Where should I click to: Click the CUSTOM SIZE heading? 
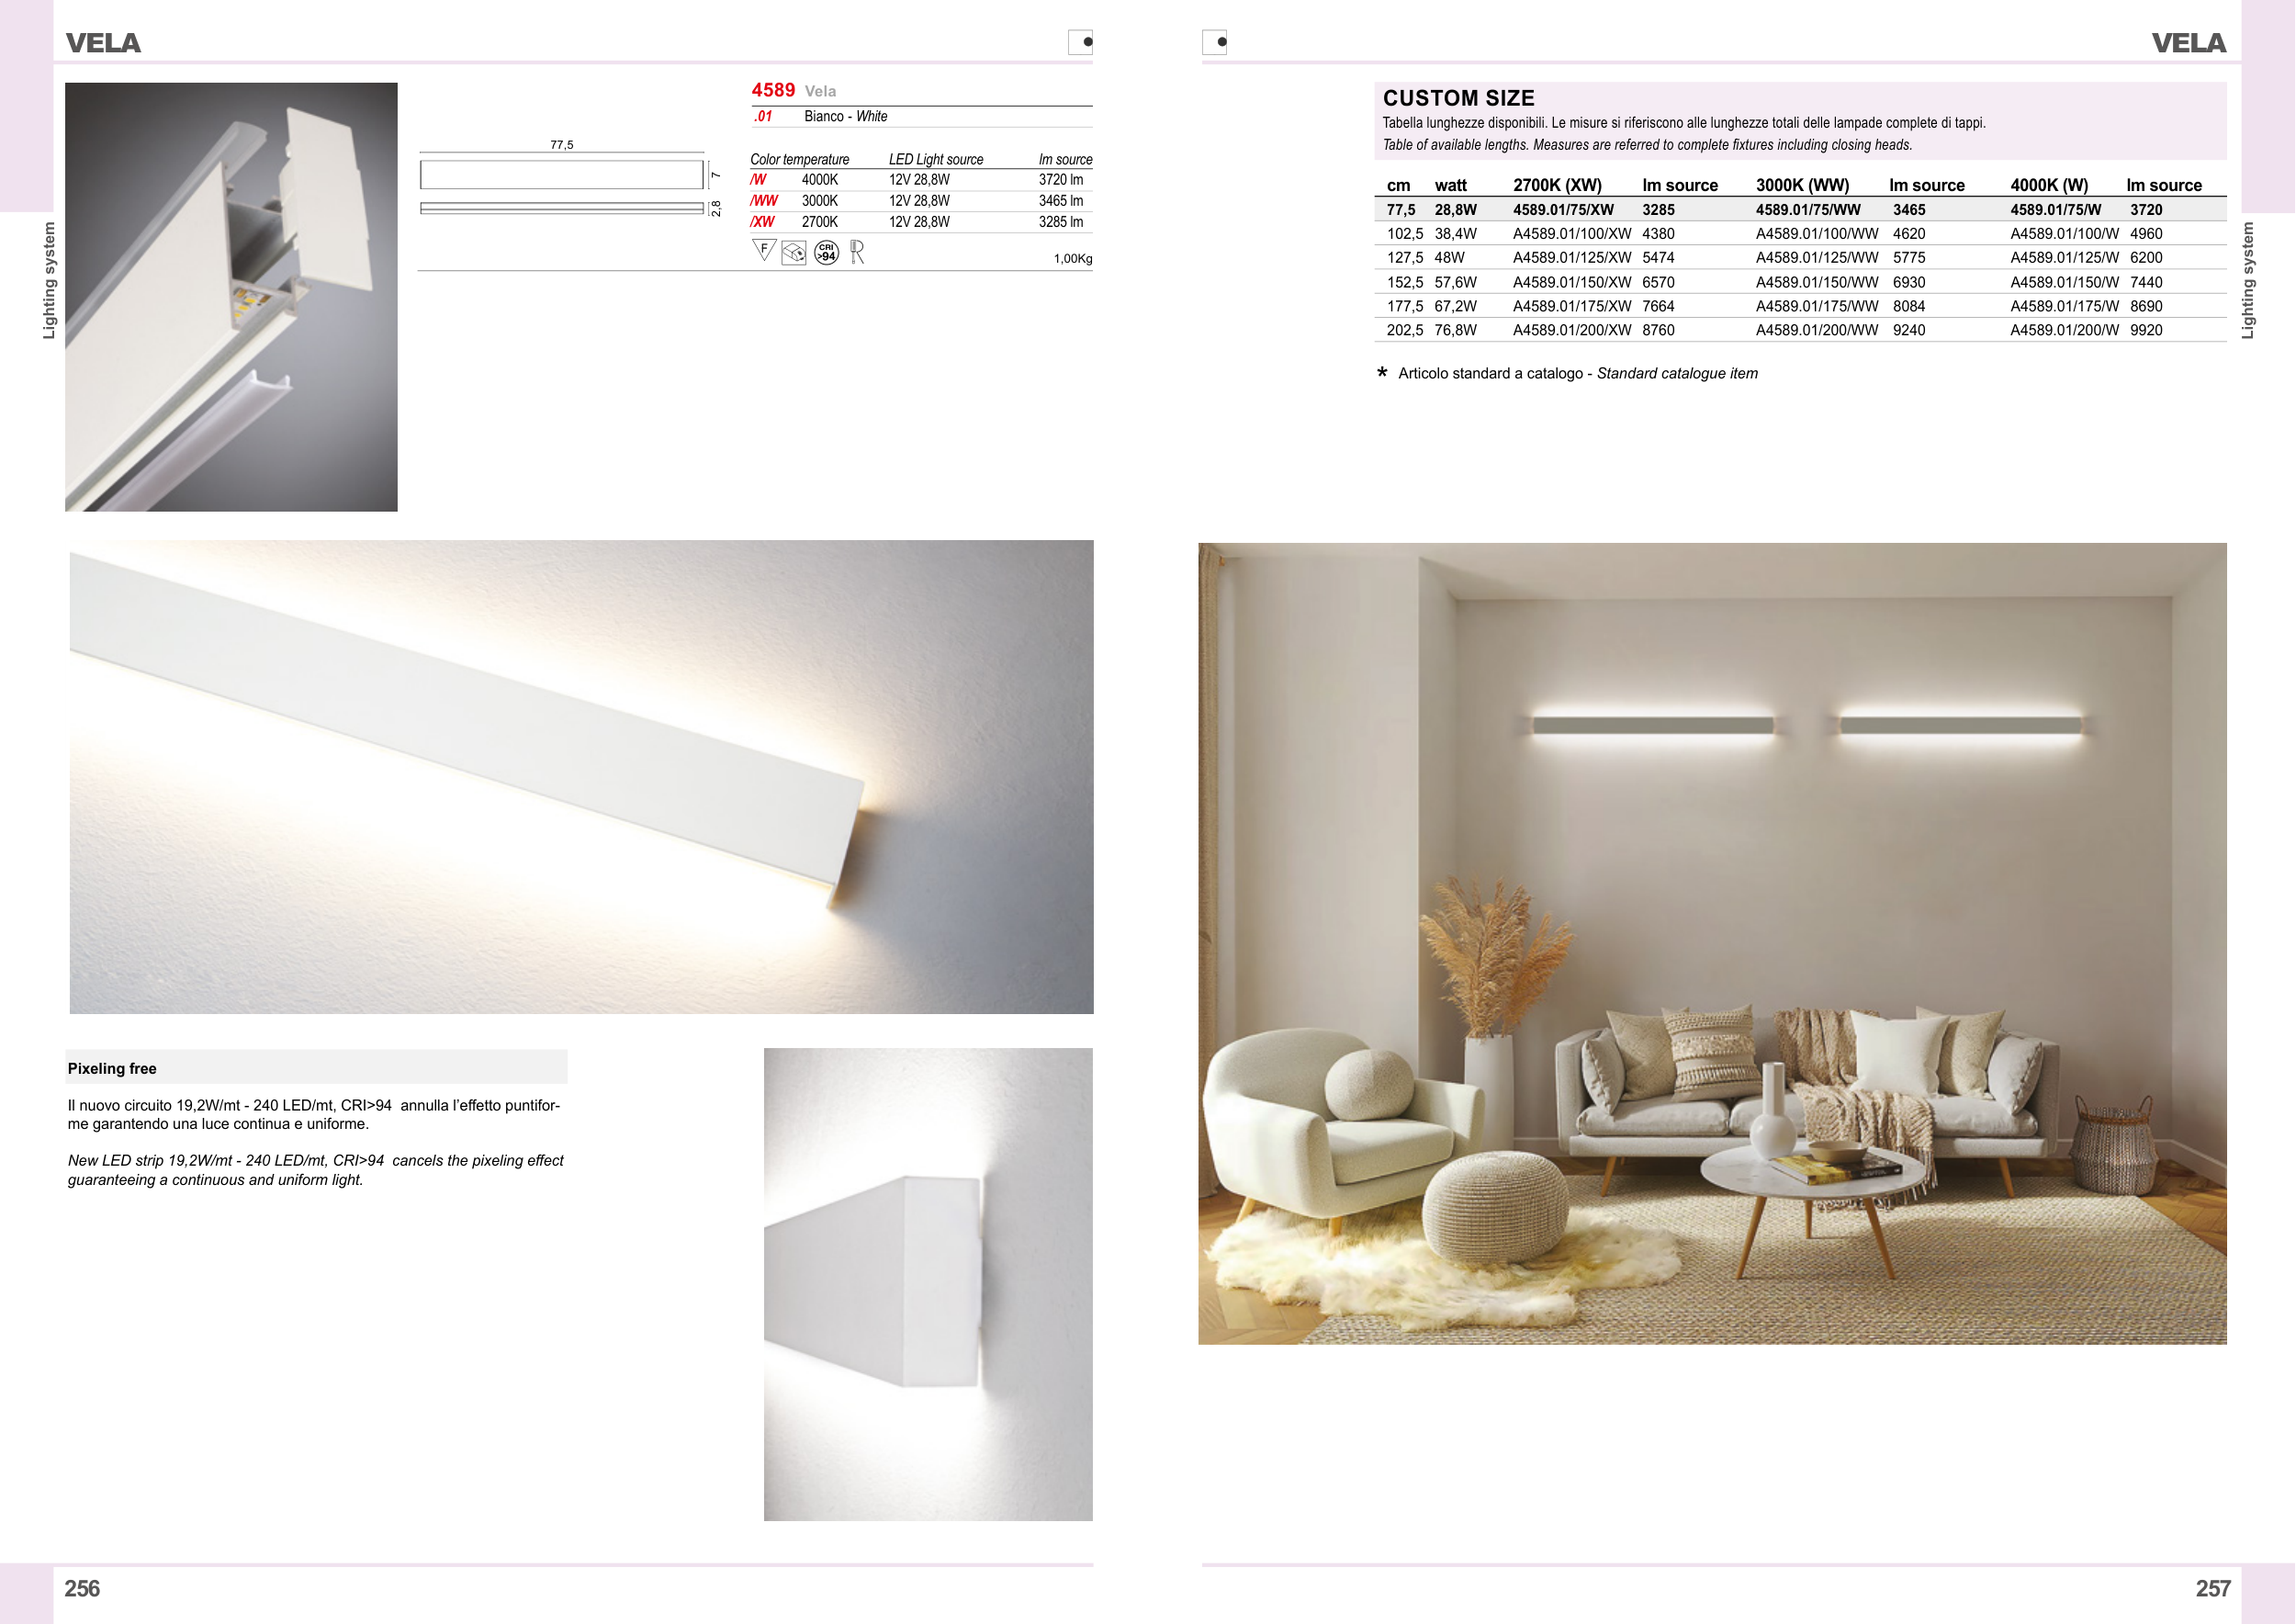1458,98
